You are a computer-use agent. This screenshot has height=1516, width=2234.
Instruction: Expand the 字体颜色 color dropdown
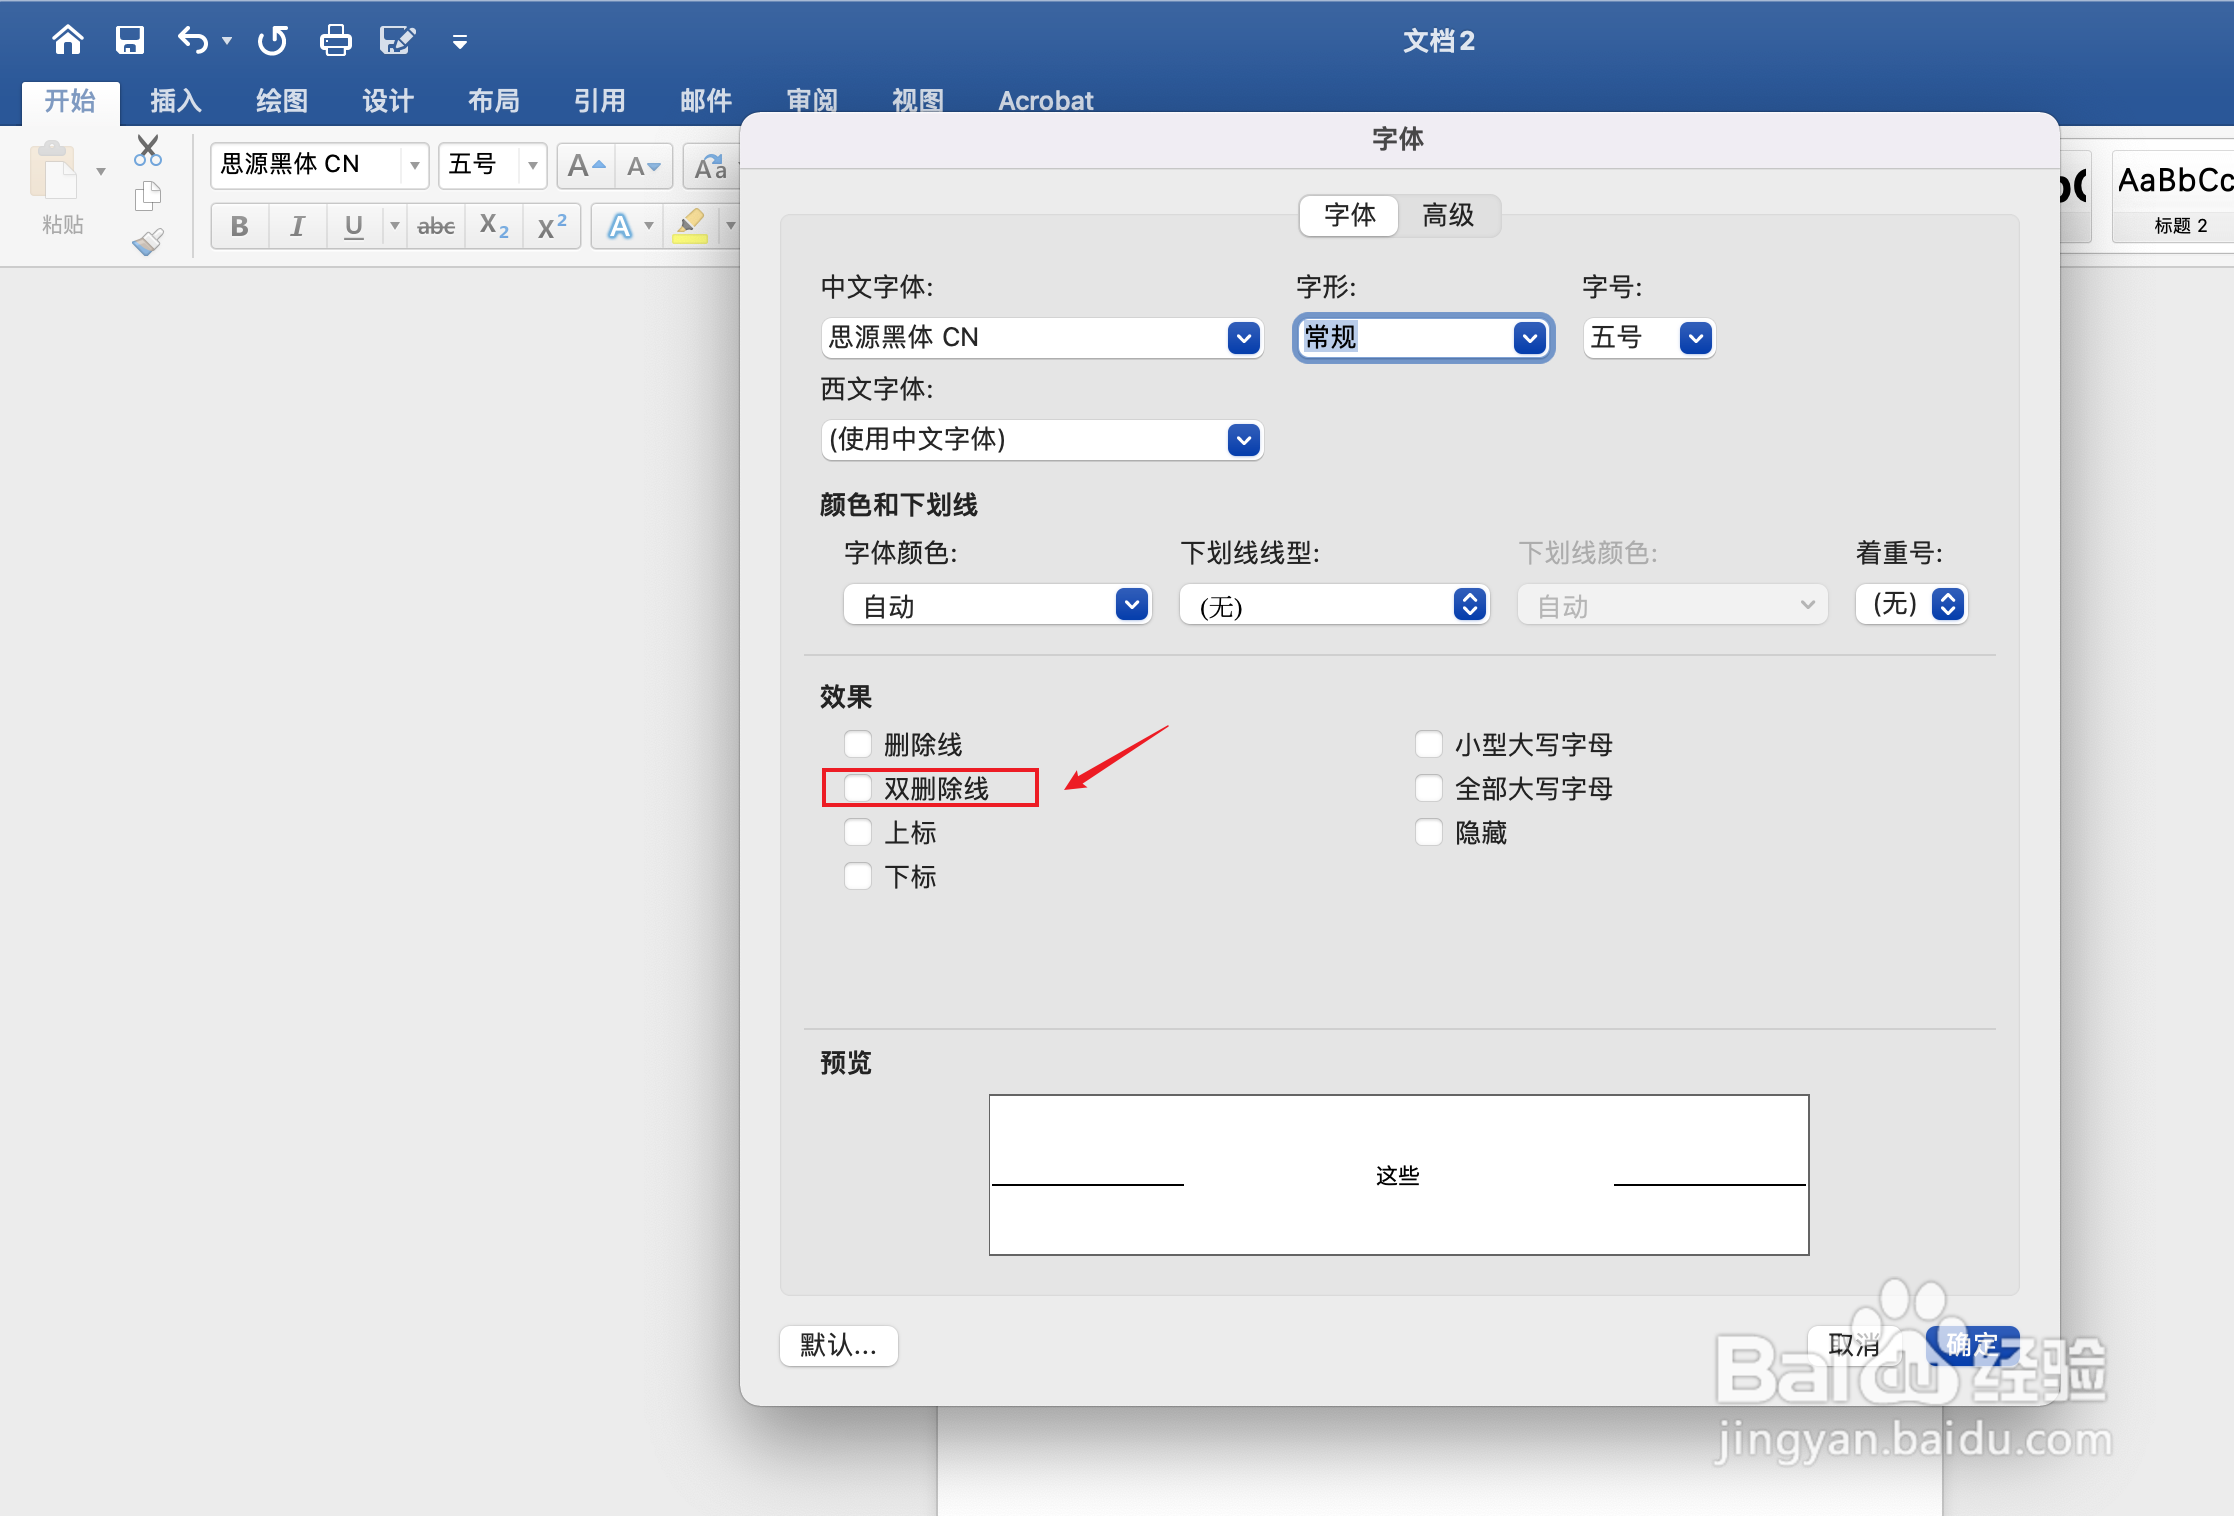point(1131,604)
